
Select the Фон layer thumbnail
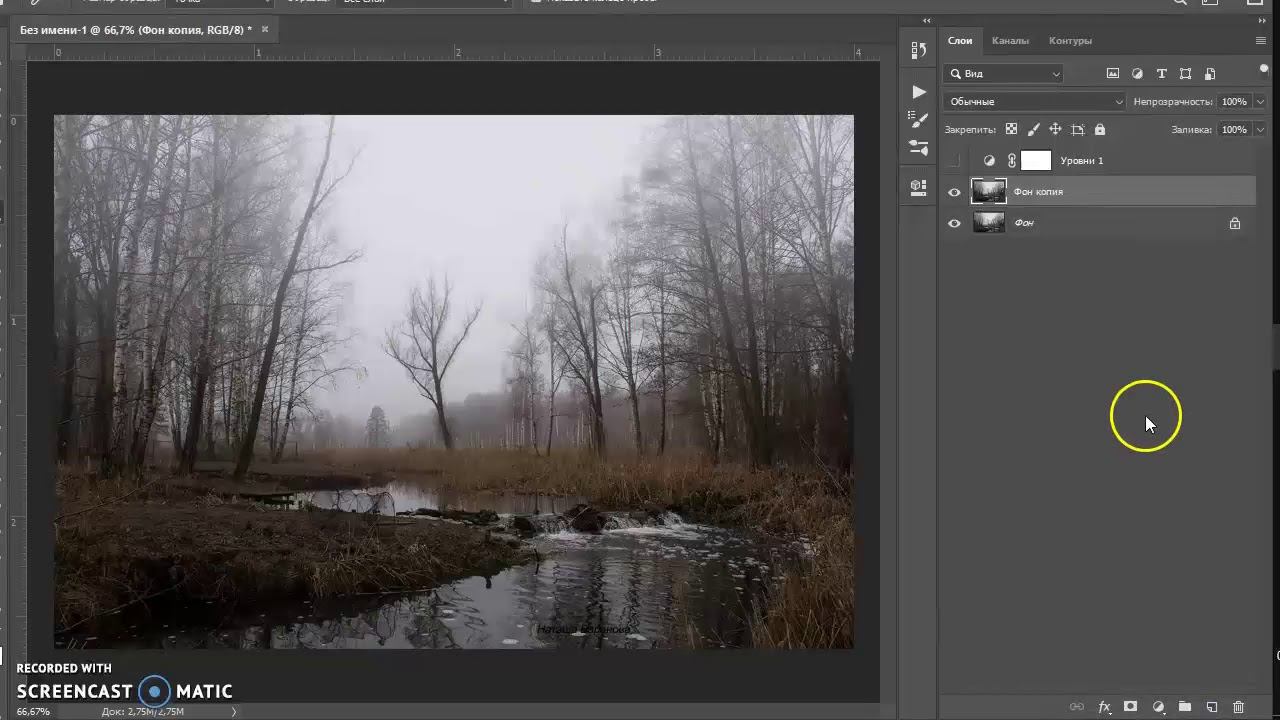[989, 222]
